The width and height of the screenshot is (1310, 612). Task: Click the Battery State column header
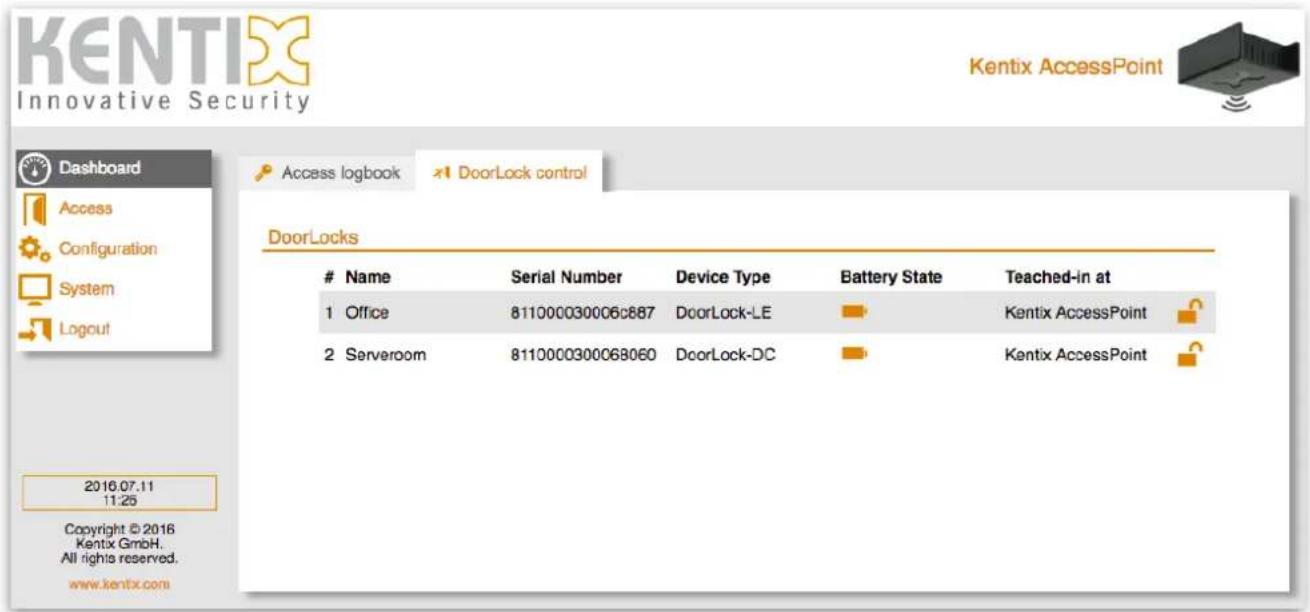tap(891, 277)
